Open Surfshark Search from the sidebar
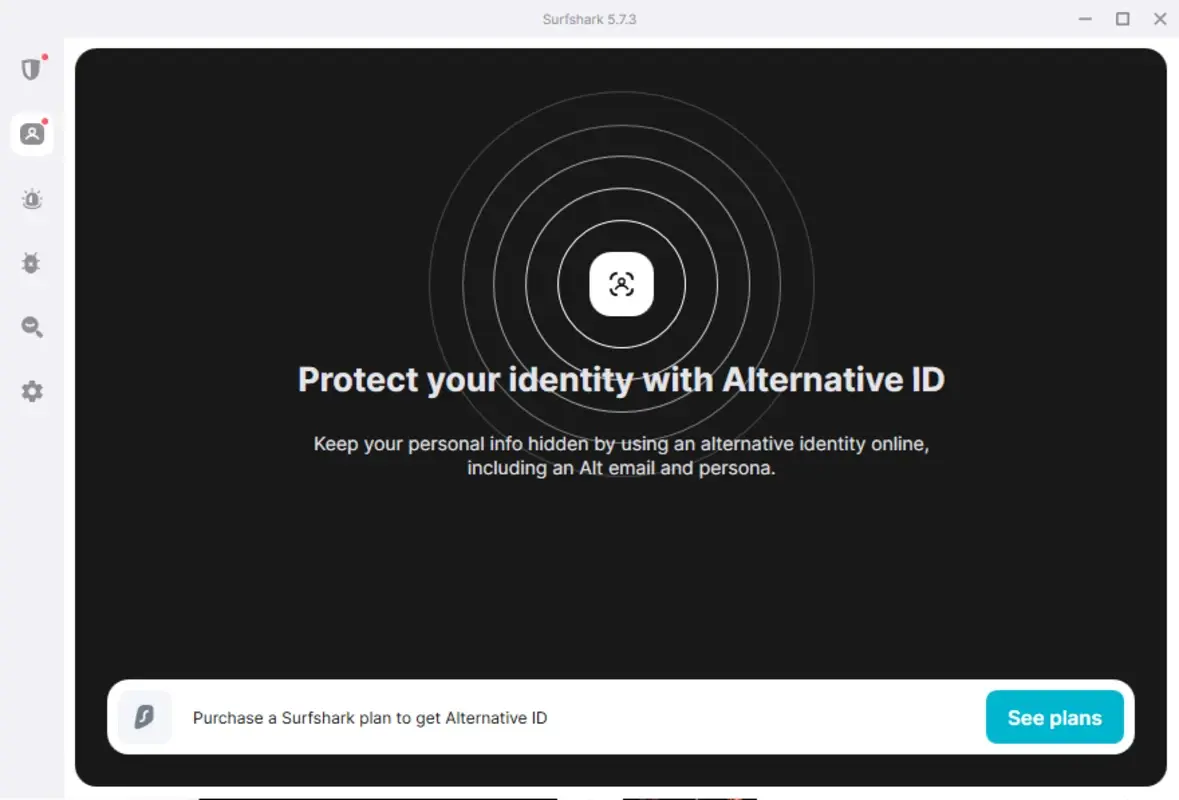Screen dimensions: 1179x800 [x=31, y=327]
